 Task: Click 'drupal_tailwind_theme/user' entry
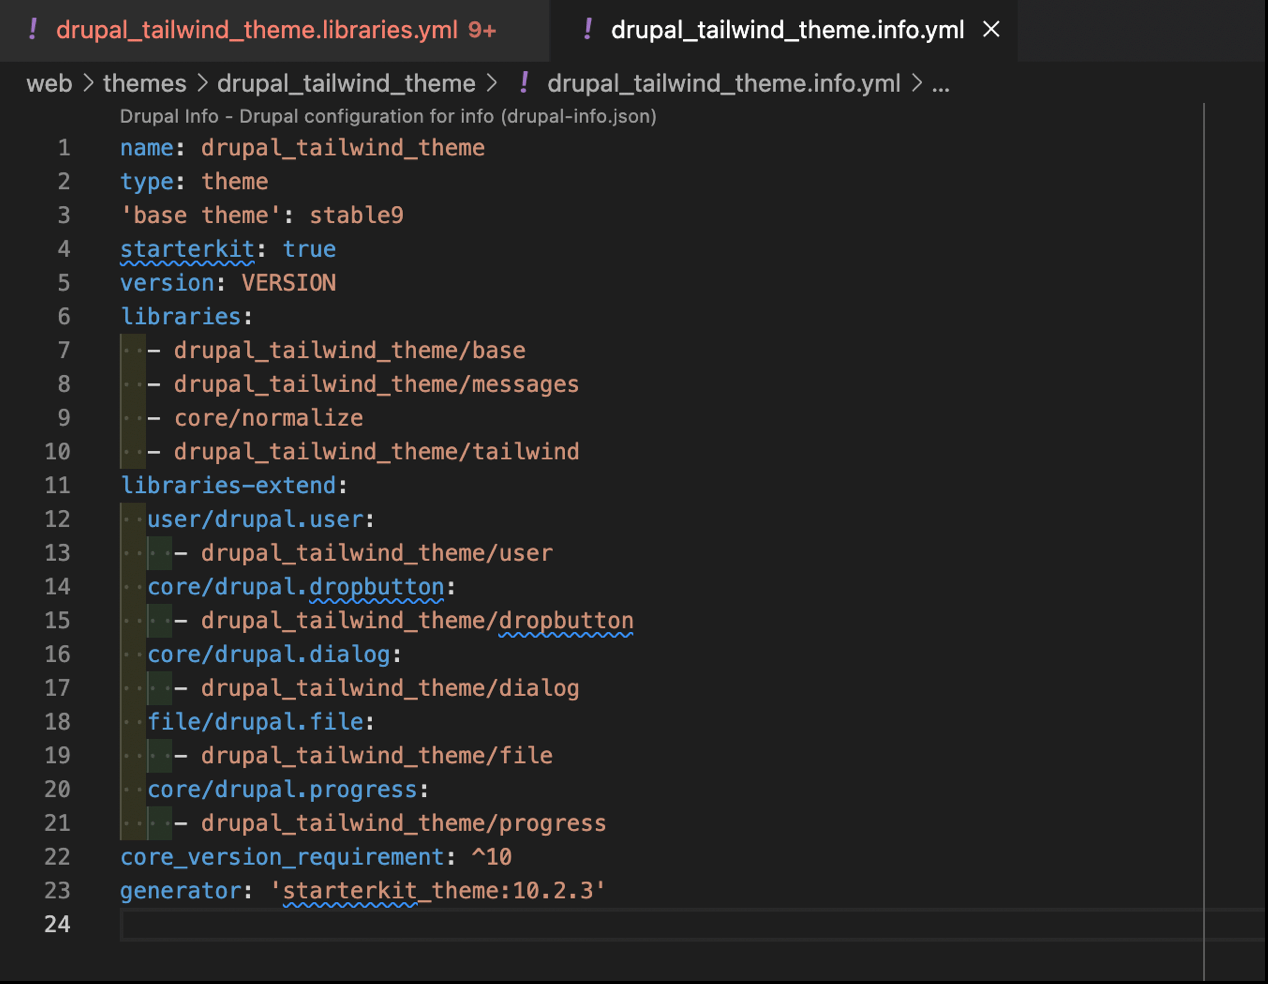click(x=377, y=553)
